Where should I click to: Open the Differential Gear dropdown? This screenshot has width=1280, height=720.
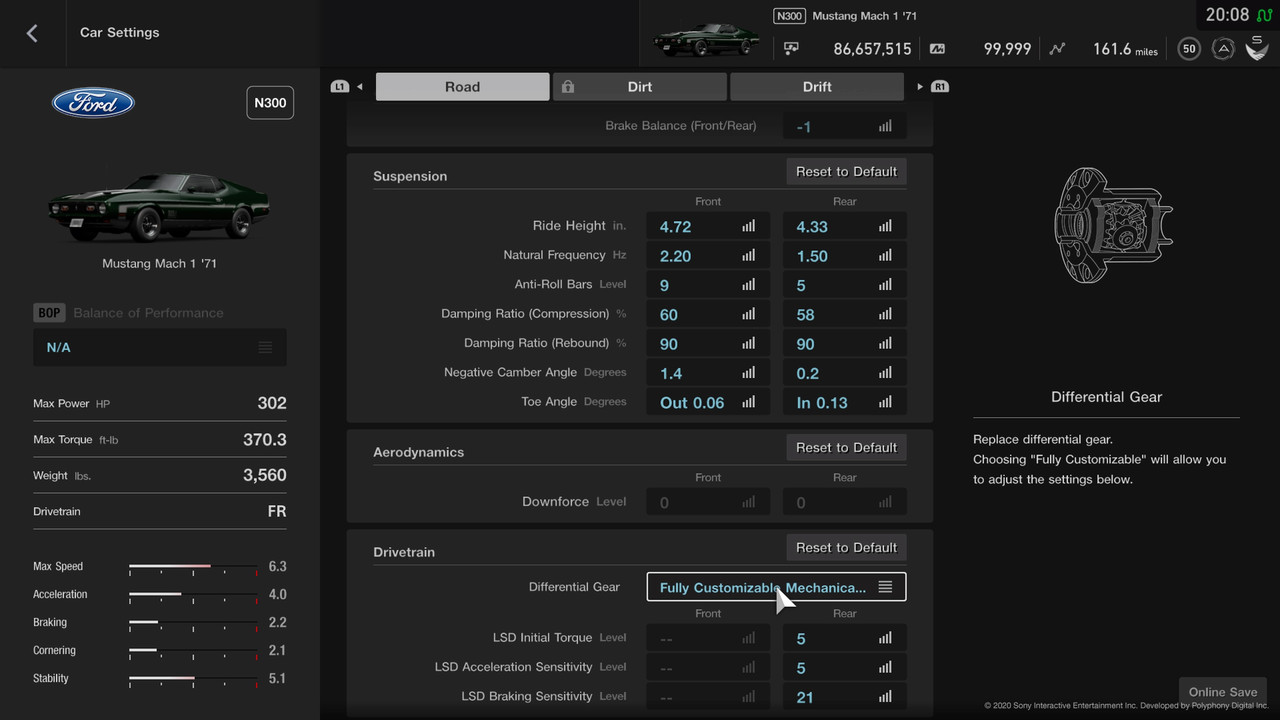pyautogui.click(x=777, y=587)
